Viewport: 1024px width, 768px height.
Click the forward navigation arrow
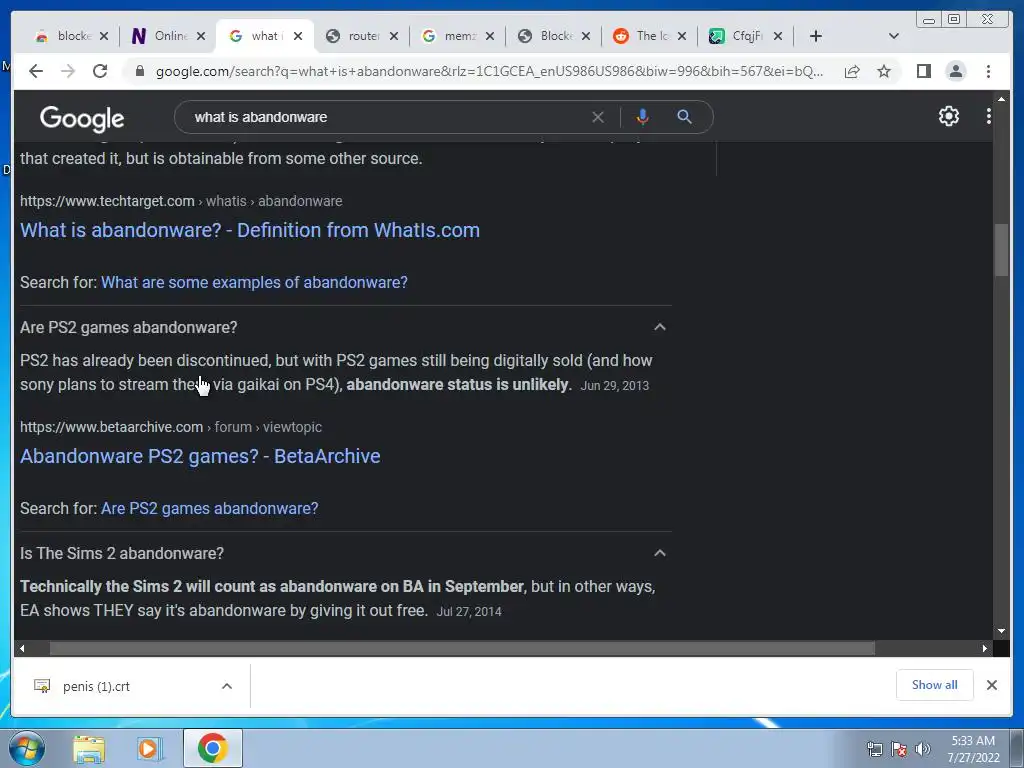(68, 71)
